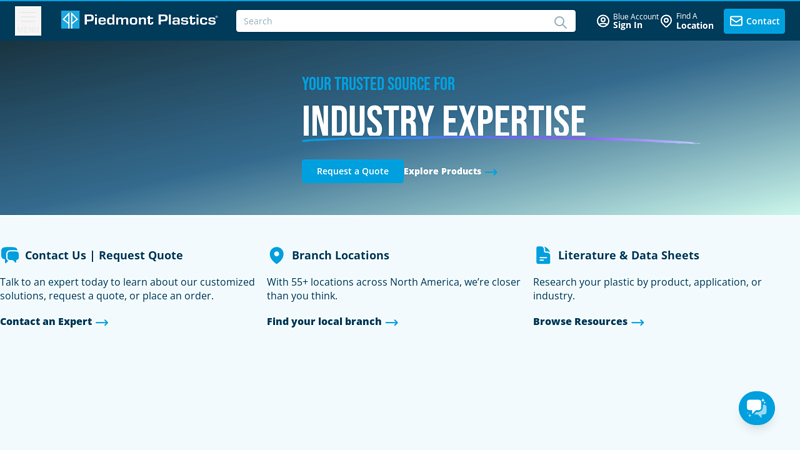Follow the Explore Products link
800x450 pixels.
click(x=451, y=171)
